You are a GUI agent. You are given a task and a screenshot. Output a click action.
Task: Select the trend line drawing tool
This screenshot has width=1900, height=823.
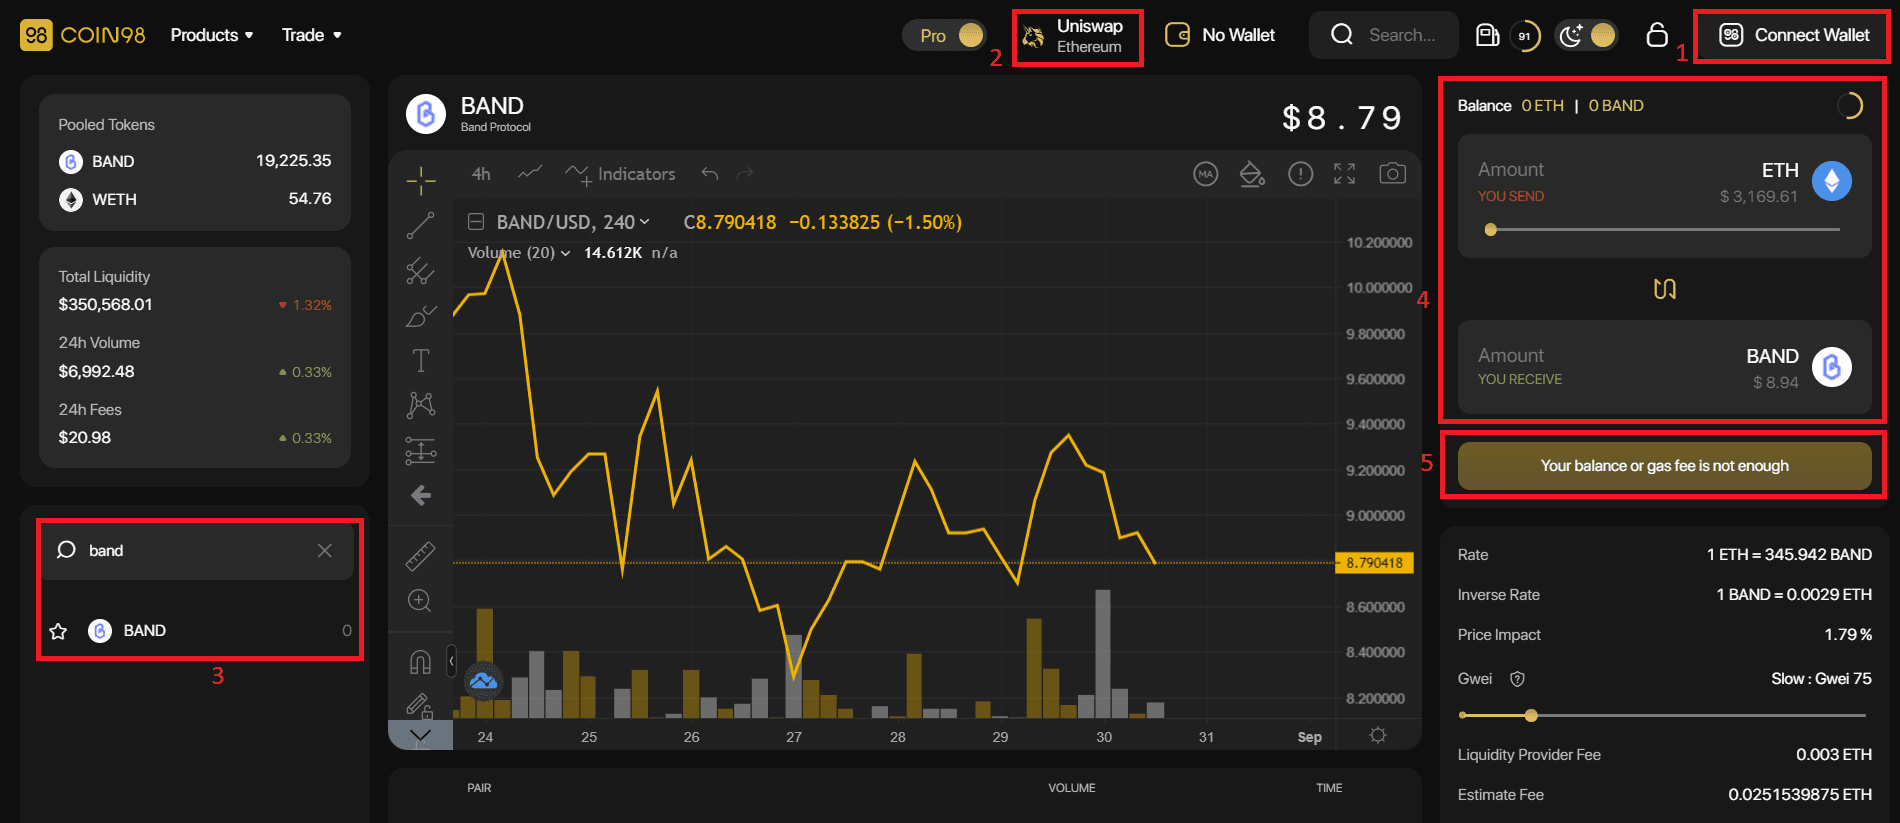click(x=421, y=226)
